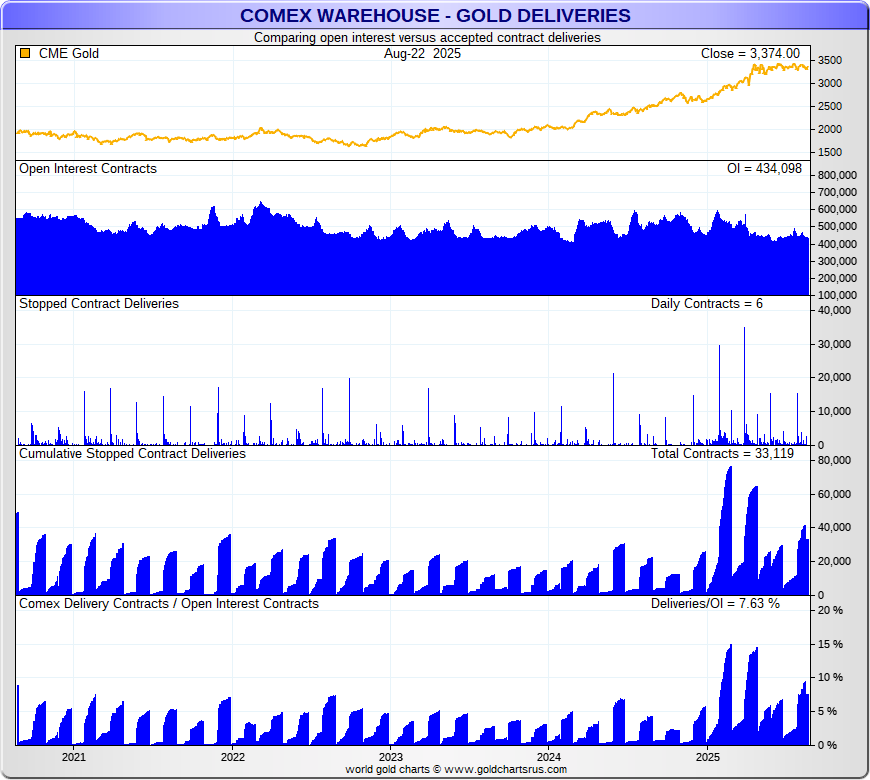Click the 600,000 open interest axis tick

click(837, 209)
